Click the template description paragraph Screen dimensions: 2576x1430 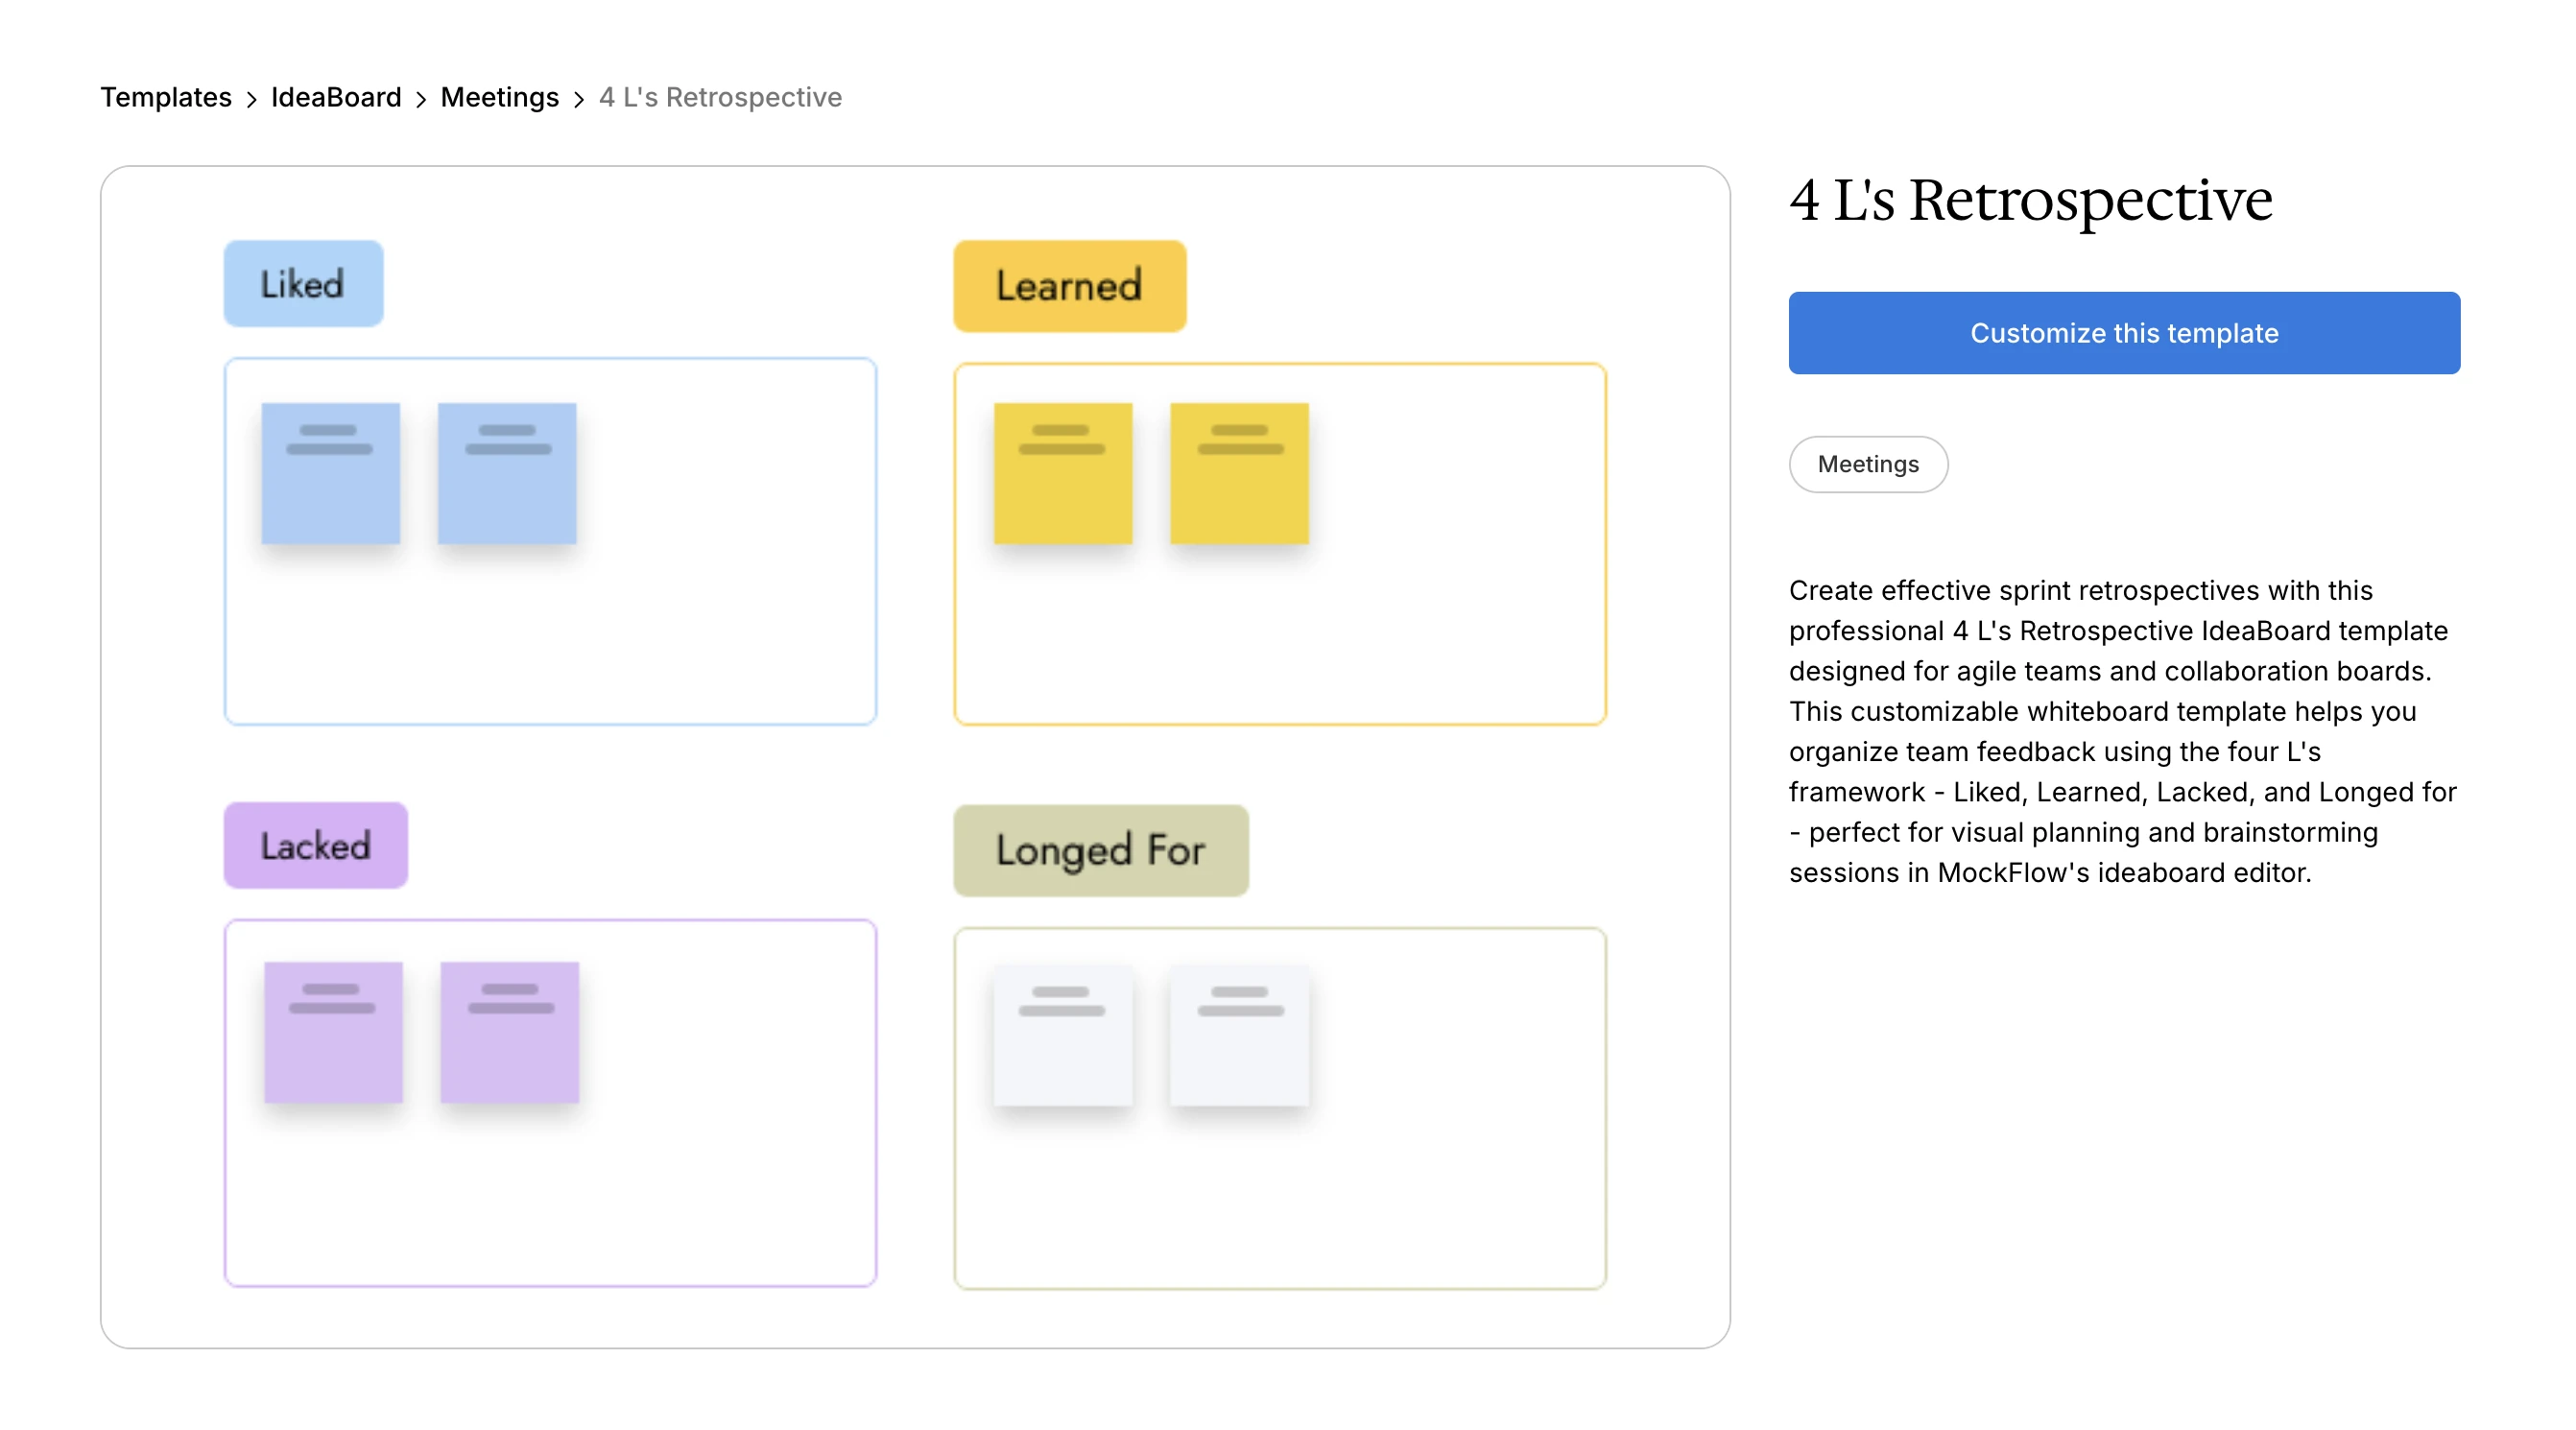click(x=2123, y=731)
